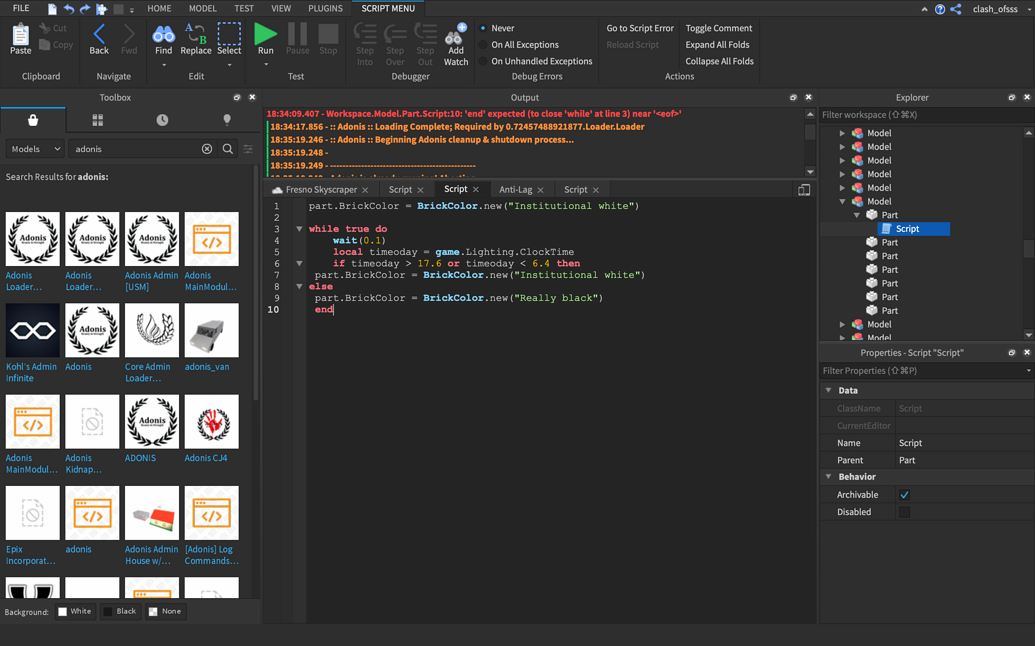Collapse the Behavior properties section
1035x646 pixels.
pos(828,476)
